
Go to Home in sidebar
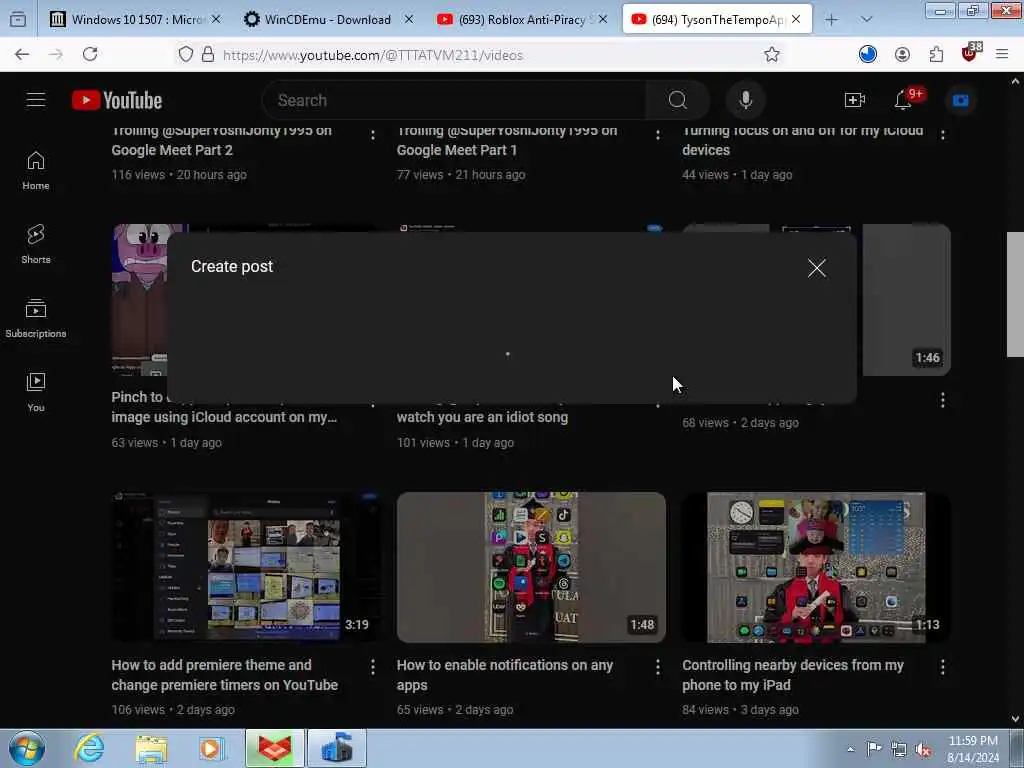point(36,170)
